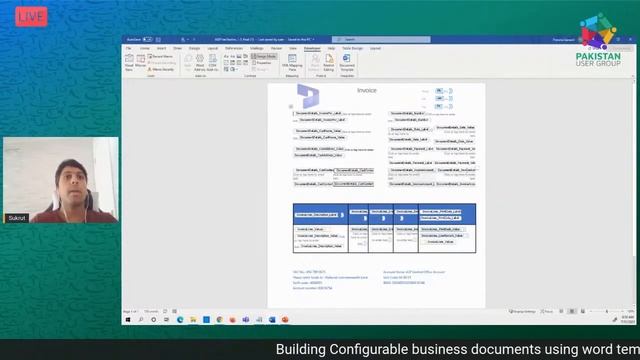Open Microsoft Teams from taskbar

coord(246,320)
